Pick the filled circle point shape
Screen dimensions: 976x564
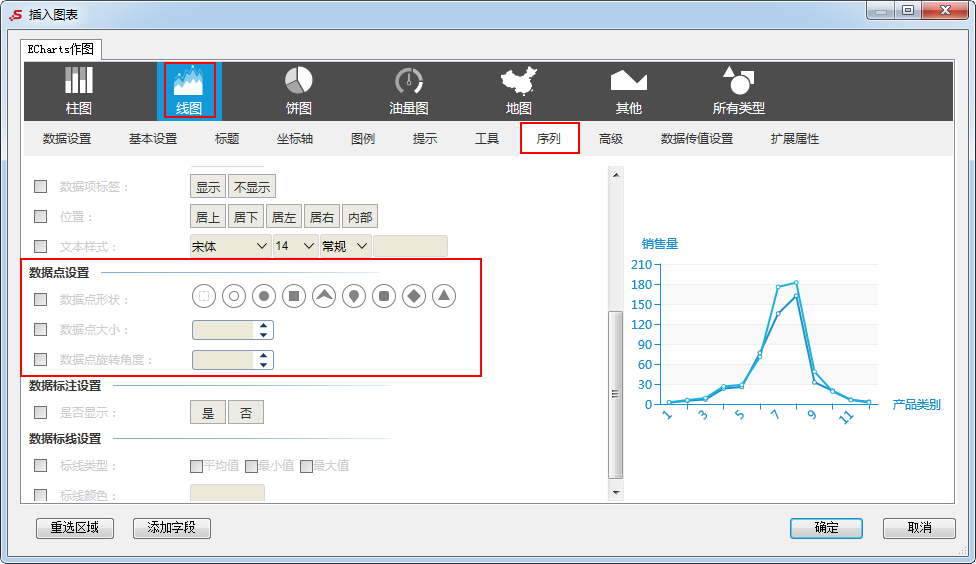click(264, 296)
